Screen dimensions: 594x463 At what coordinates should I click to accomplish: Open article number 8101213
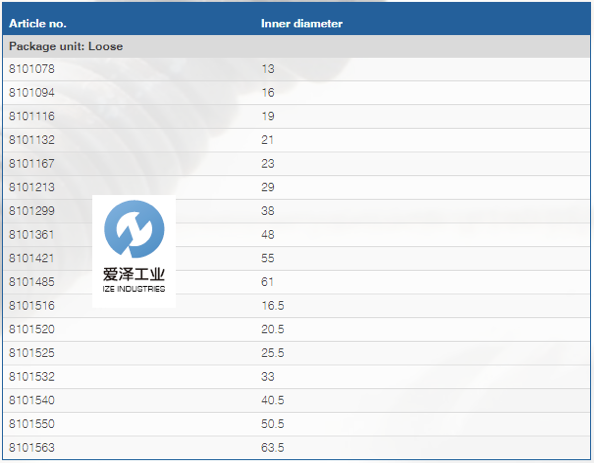pyautogui.click(x=32, y=187)
